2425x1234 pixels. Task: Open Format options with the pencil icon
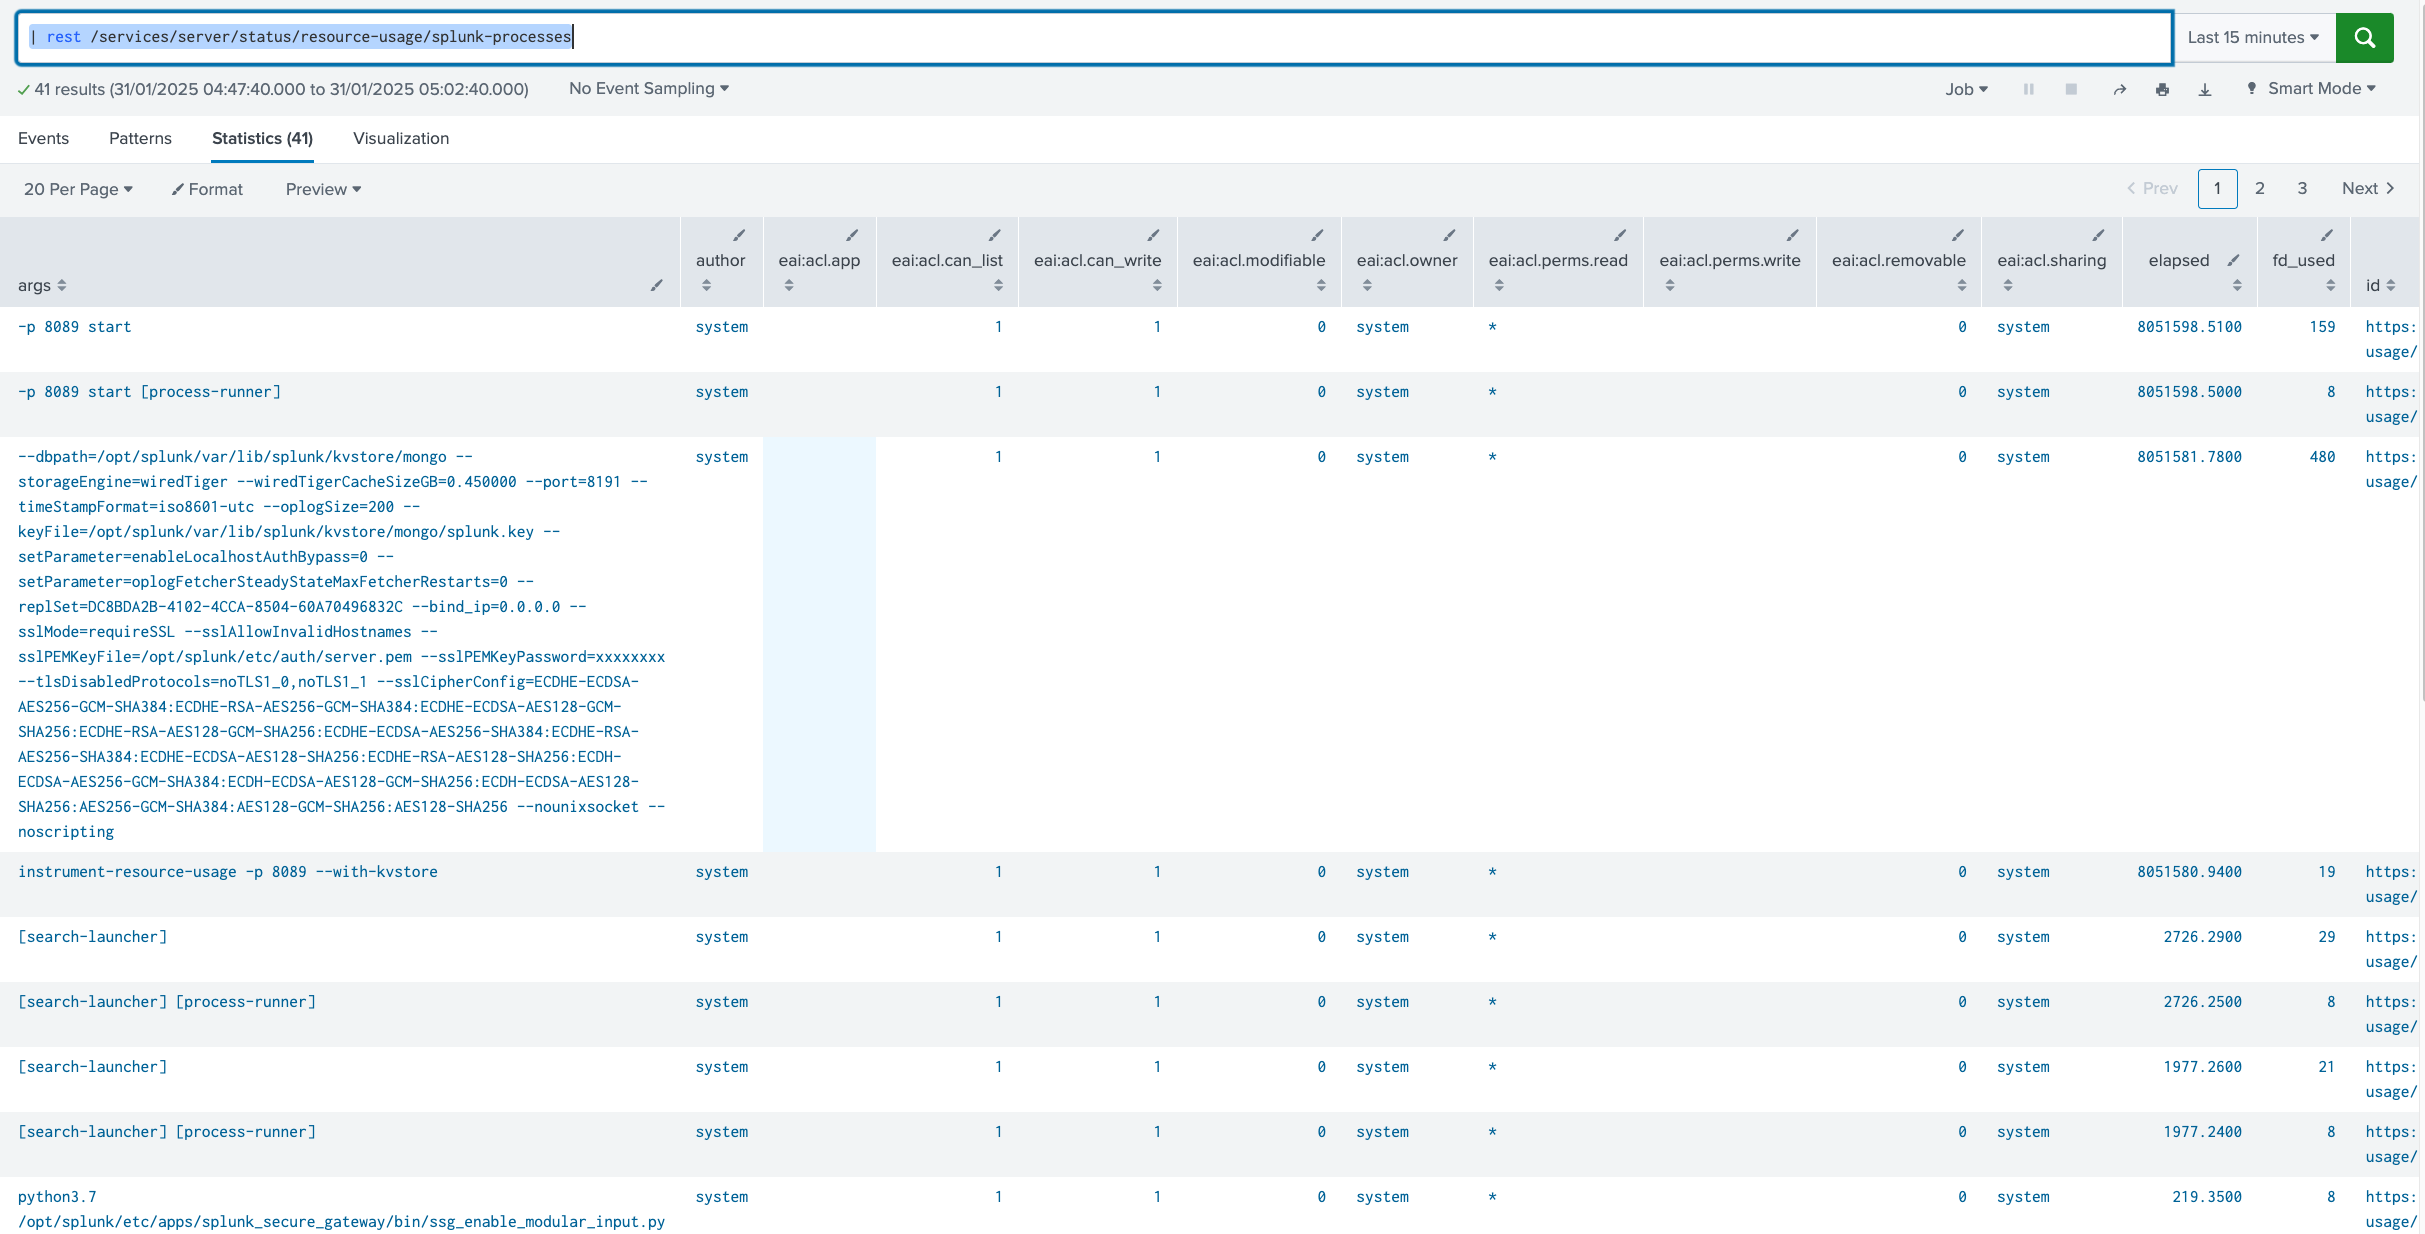pos(207,189)
